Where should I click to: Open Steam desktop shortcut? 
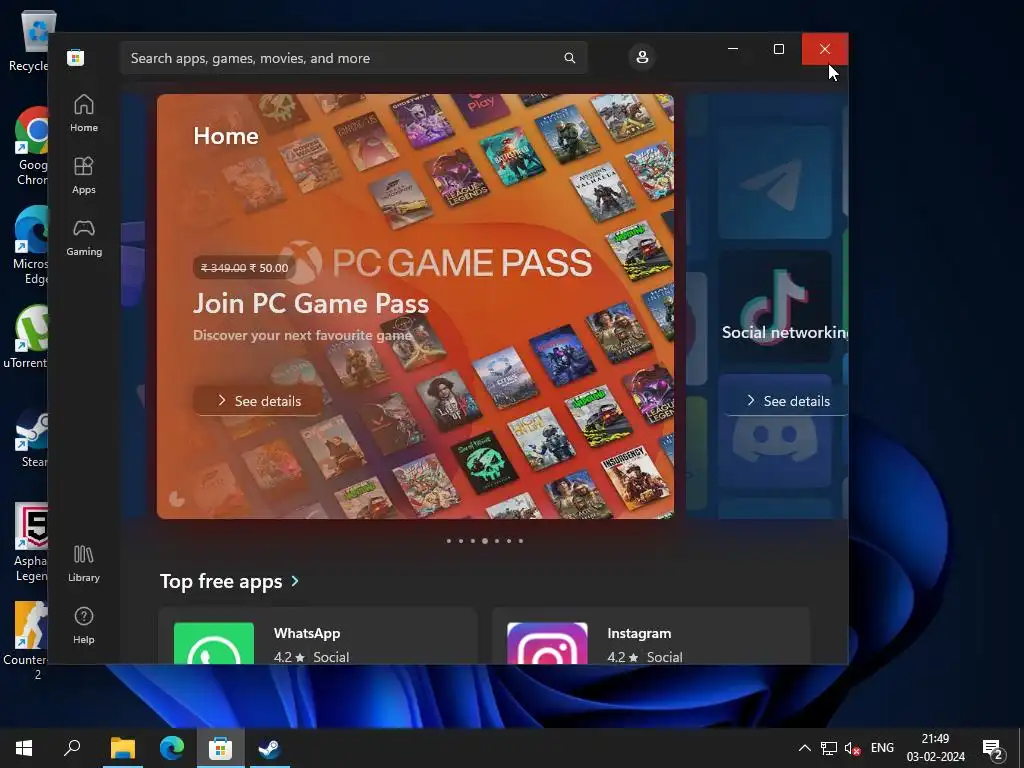pos(33,438)
